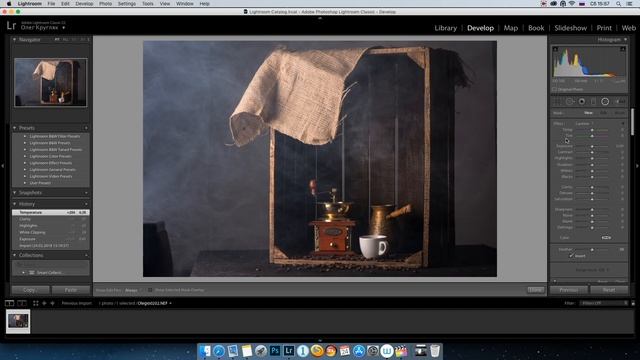Click the Done button in toolbar
This screenshot has width=640, height=360.
536,290
